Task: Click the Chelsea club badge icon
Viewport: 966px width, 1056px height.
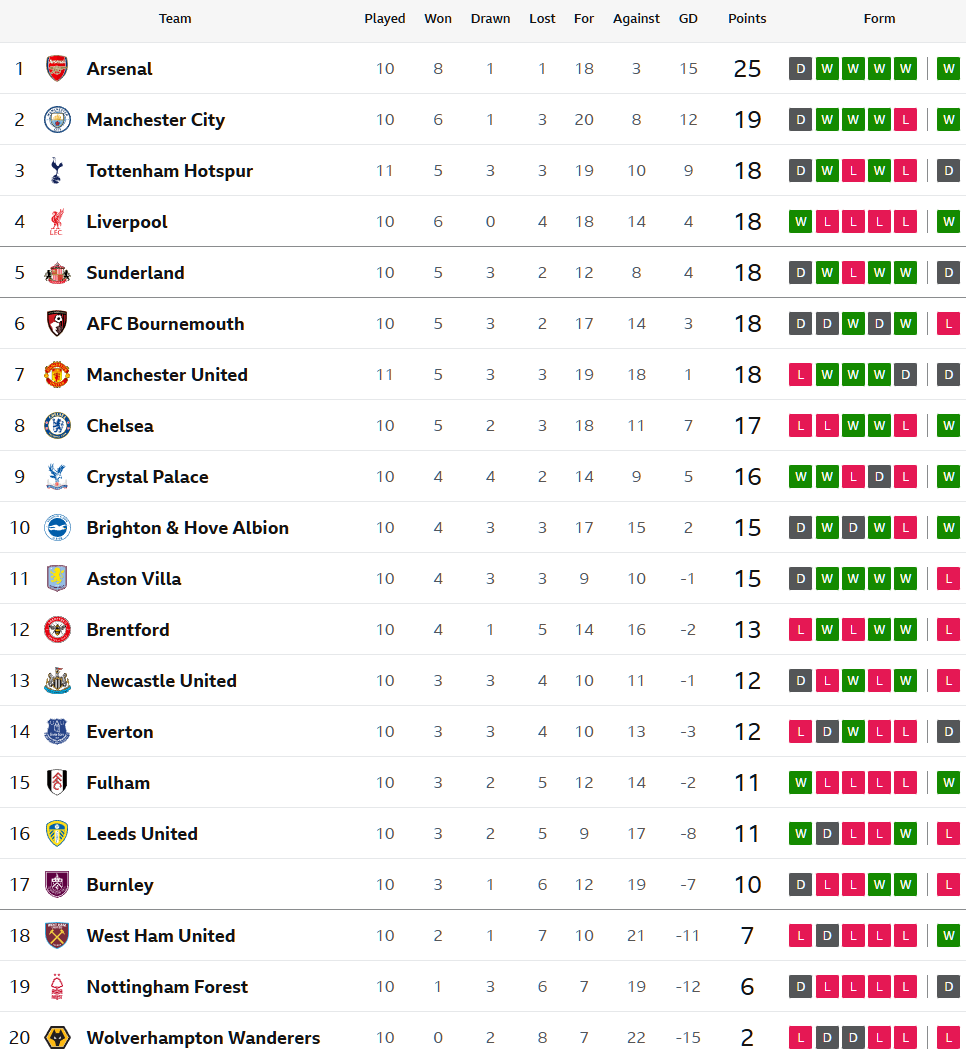Action: click(x=57, y=426)
